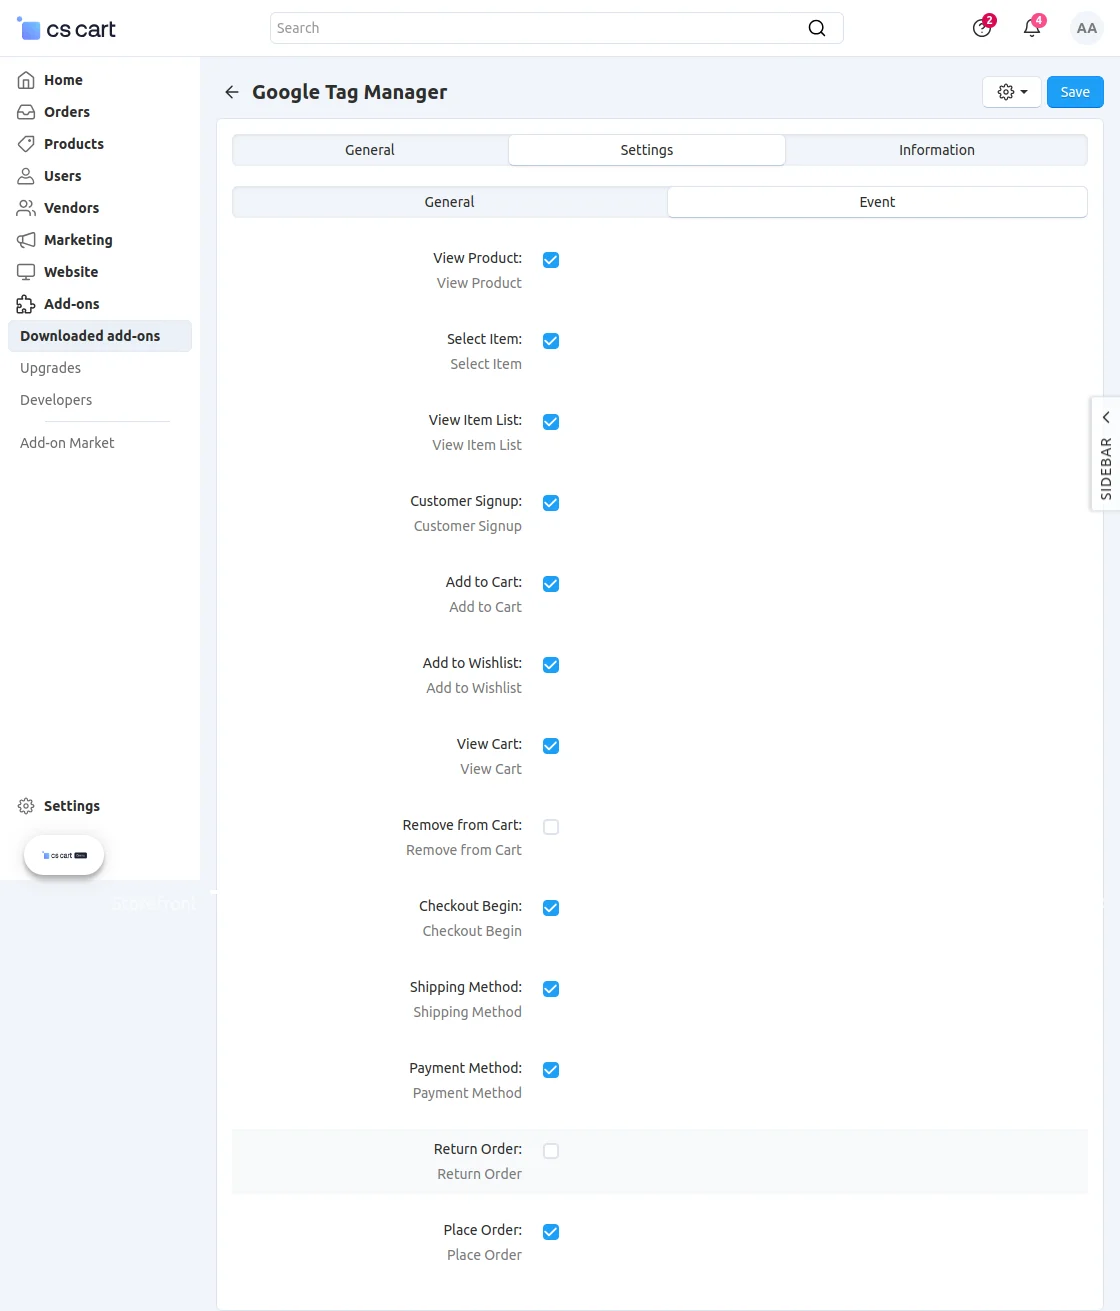Open the Home sidebar icon
The width and height of the screenshot is (1120, 1311).
pos(26,80)
